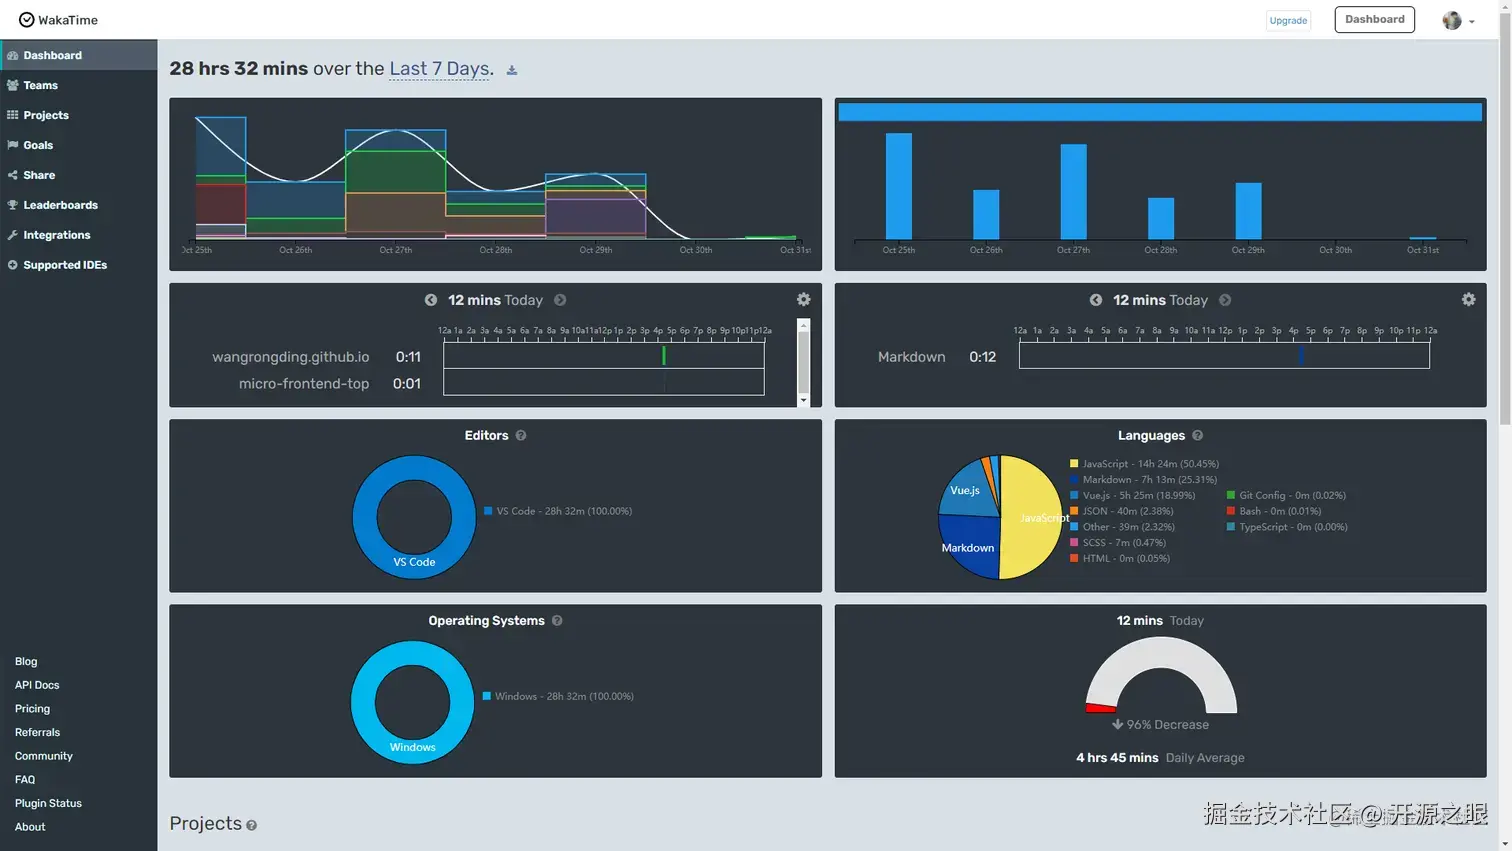Click the help icon next to the Projects heading

tap(251, 825)
